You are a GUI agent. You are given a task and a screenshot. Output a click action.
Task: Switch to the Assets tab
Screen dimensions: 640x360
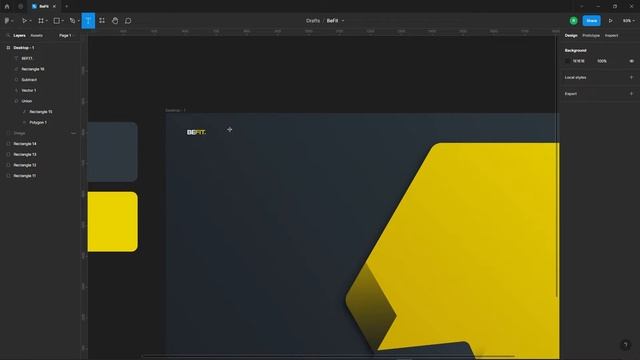click(x=36, y=36)
